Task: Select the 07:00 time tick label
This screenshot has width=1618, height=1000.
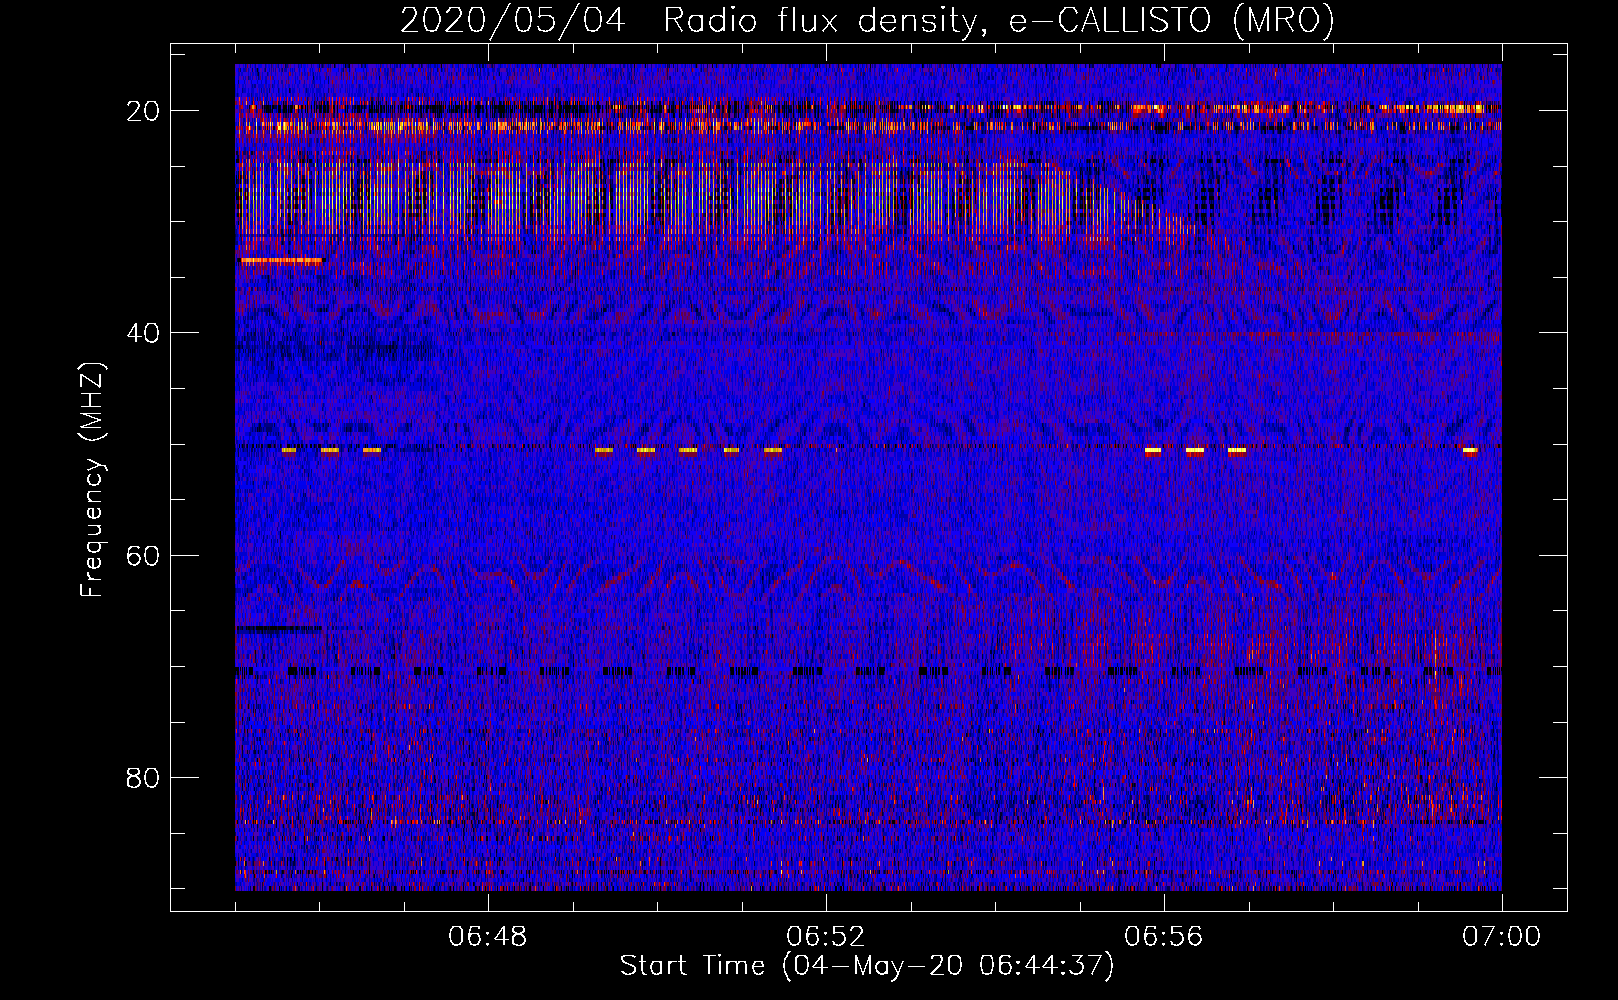Action: [x=1502, y=937]
